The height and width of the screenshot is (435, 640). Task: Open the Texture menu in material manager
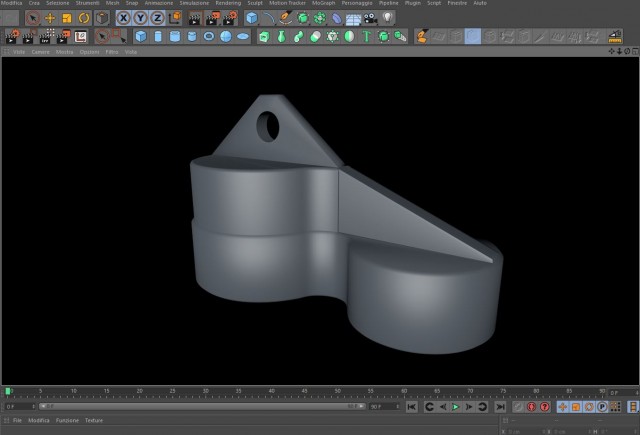pos(94,420)
